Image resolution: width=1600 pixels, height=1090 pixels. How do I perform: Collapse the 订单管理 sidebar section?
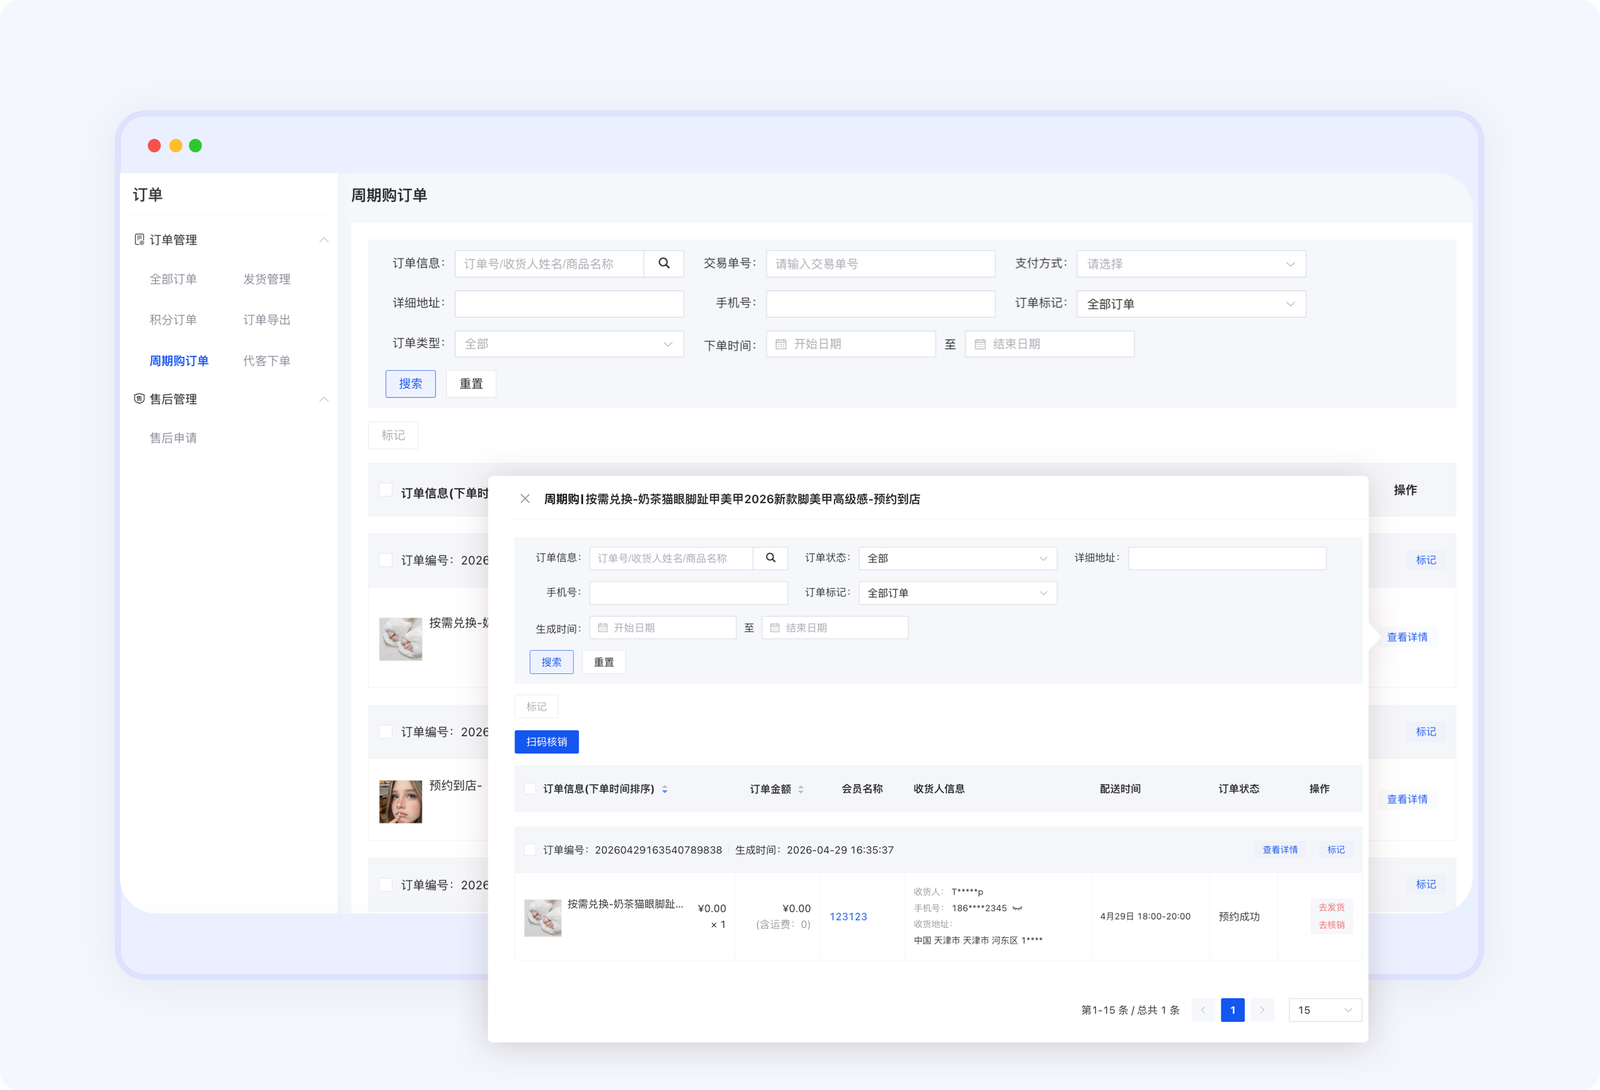coord(323,240)
